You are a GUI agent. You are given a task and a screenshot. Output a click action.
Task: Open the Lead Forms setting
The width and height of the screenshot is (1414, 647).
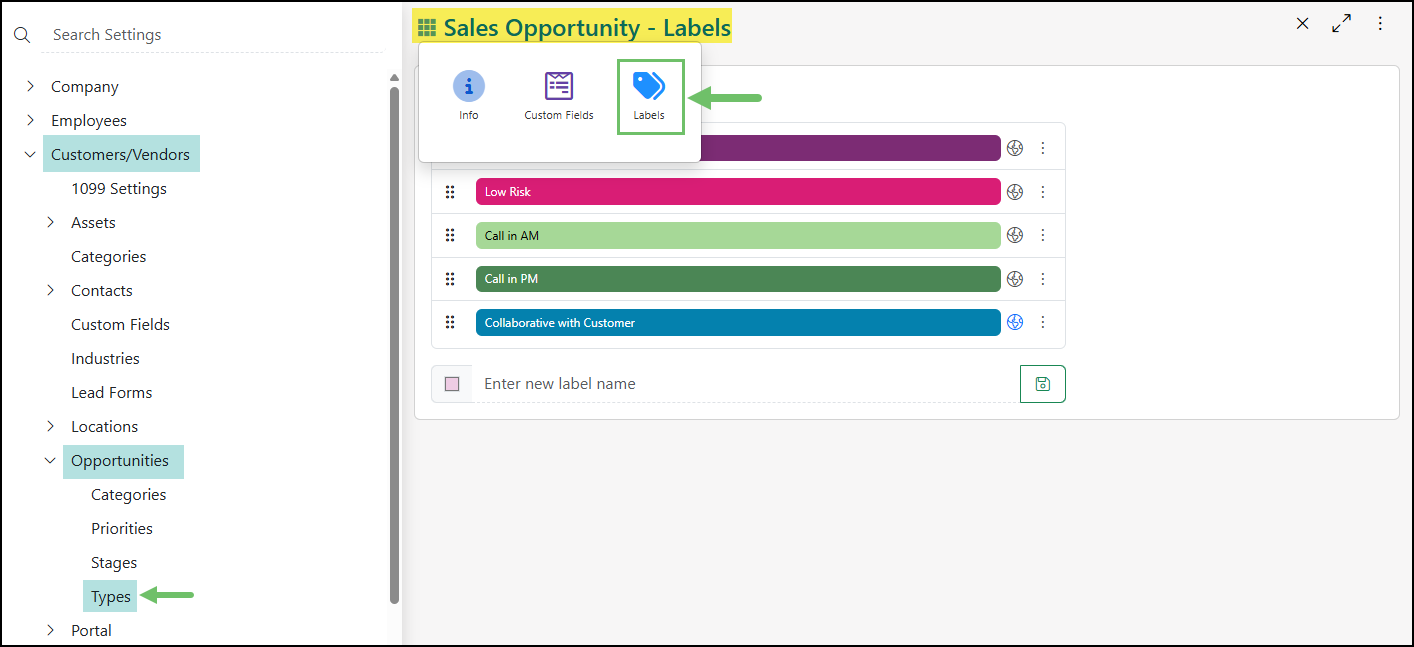[111, 393]
